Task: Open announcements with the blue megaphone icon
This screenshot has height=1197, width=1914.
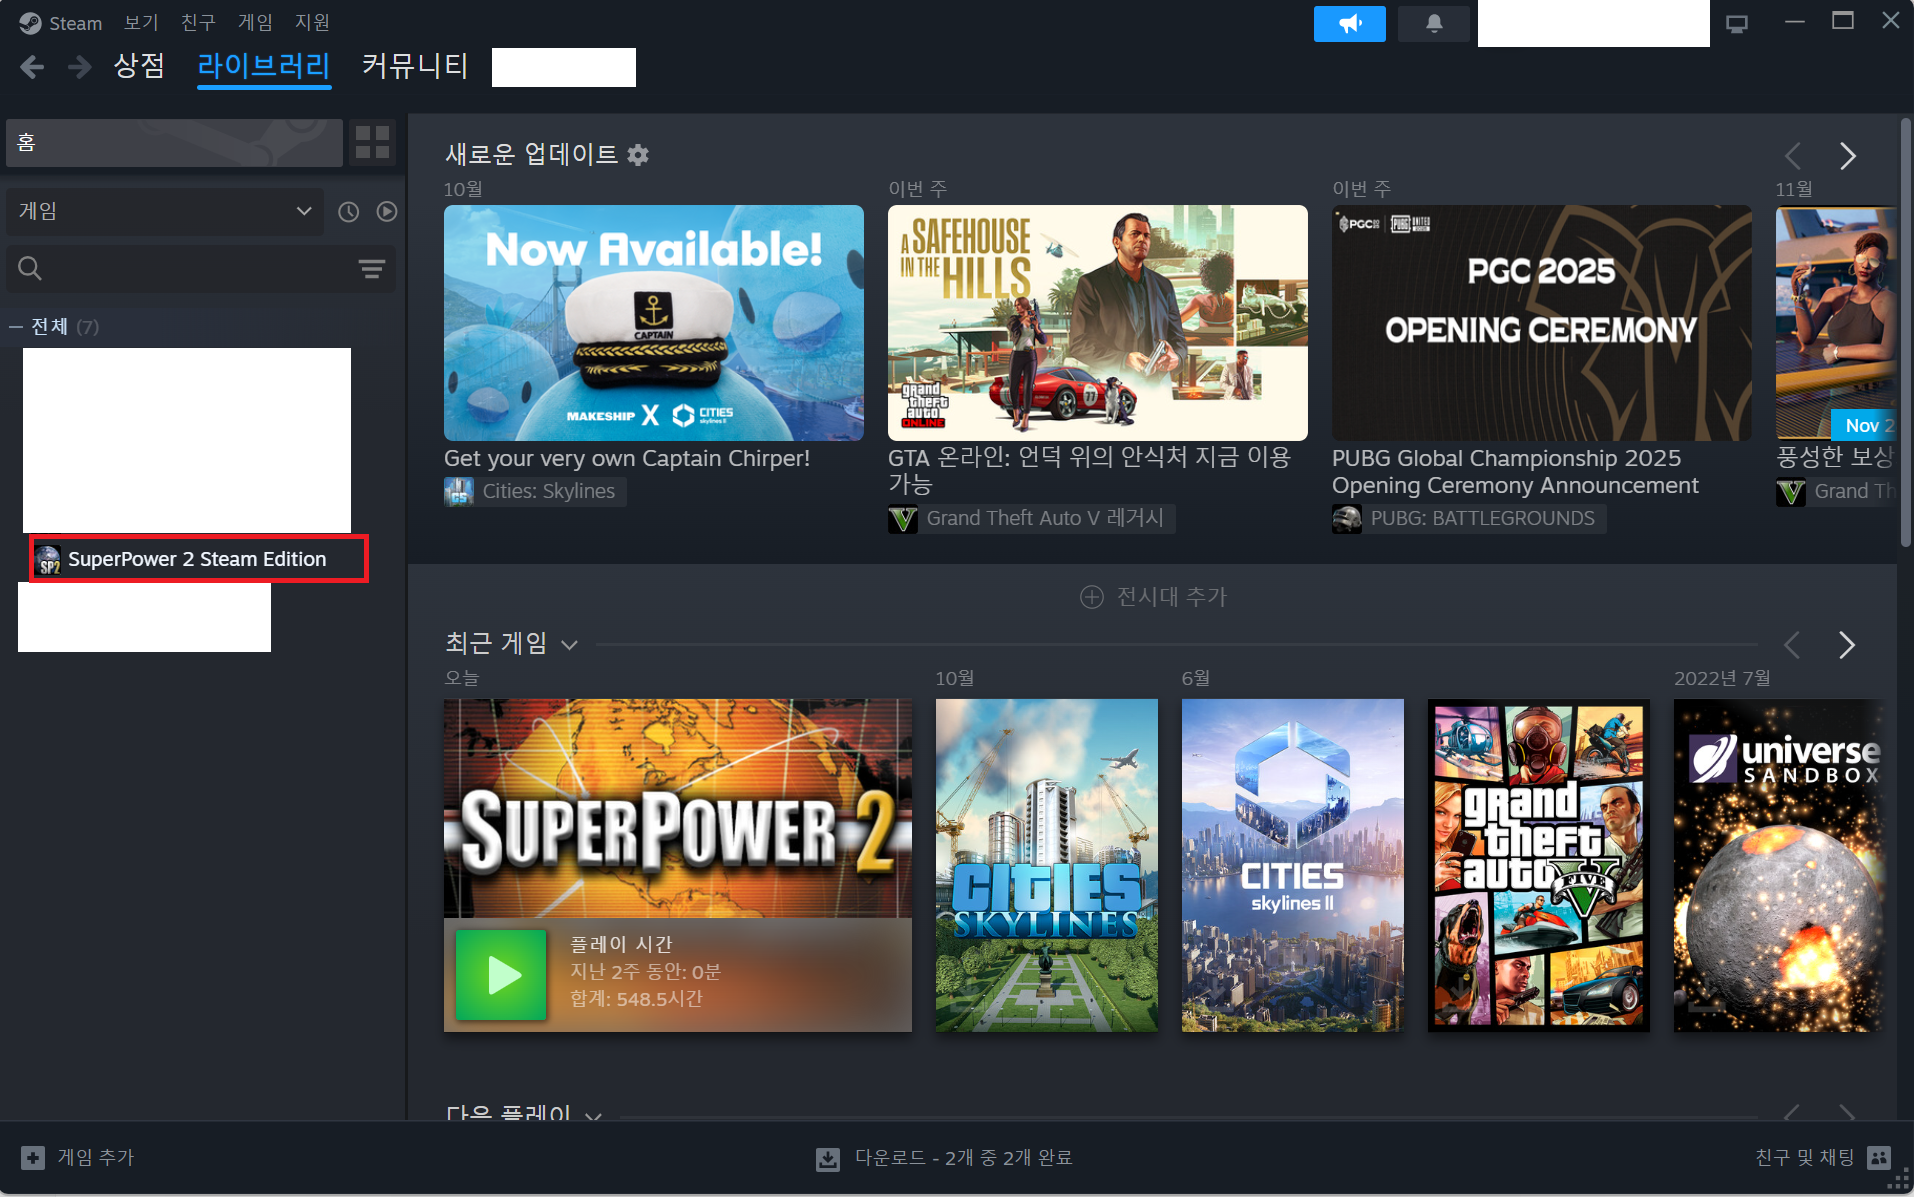Action: (1349, 23)
